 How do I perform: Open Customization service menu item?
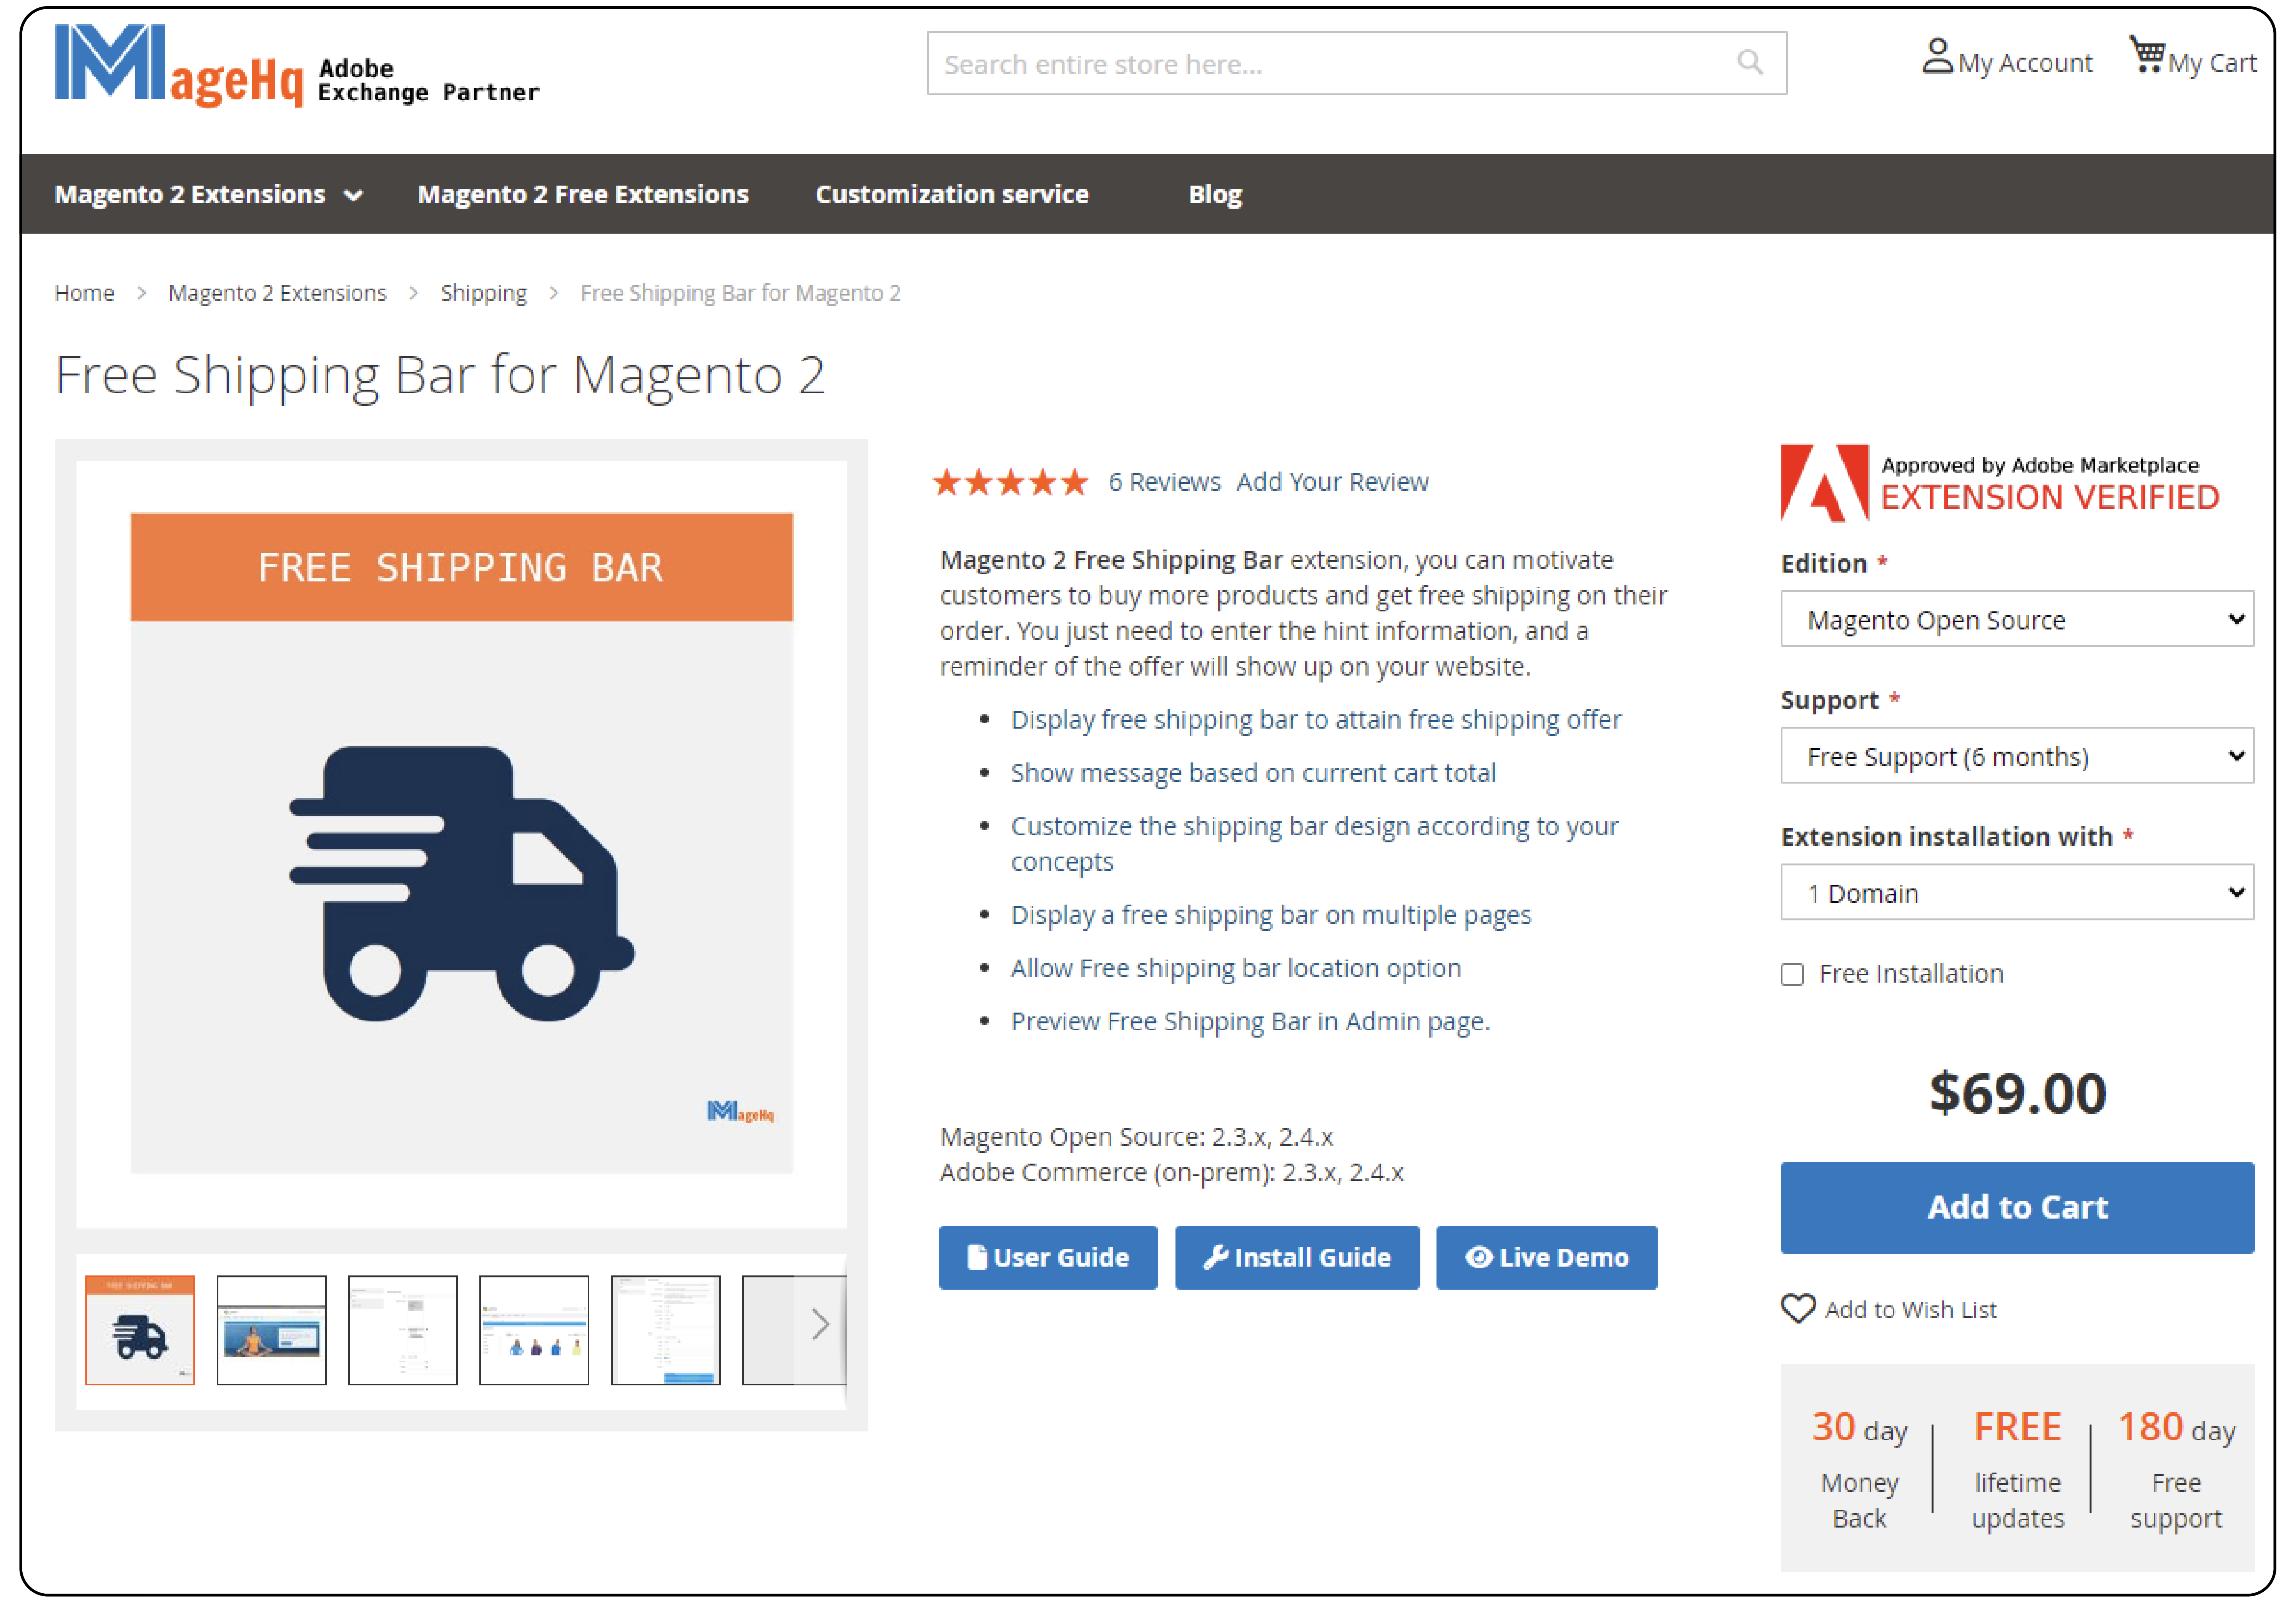[x=952, y=194]
